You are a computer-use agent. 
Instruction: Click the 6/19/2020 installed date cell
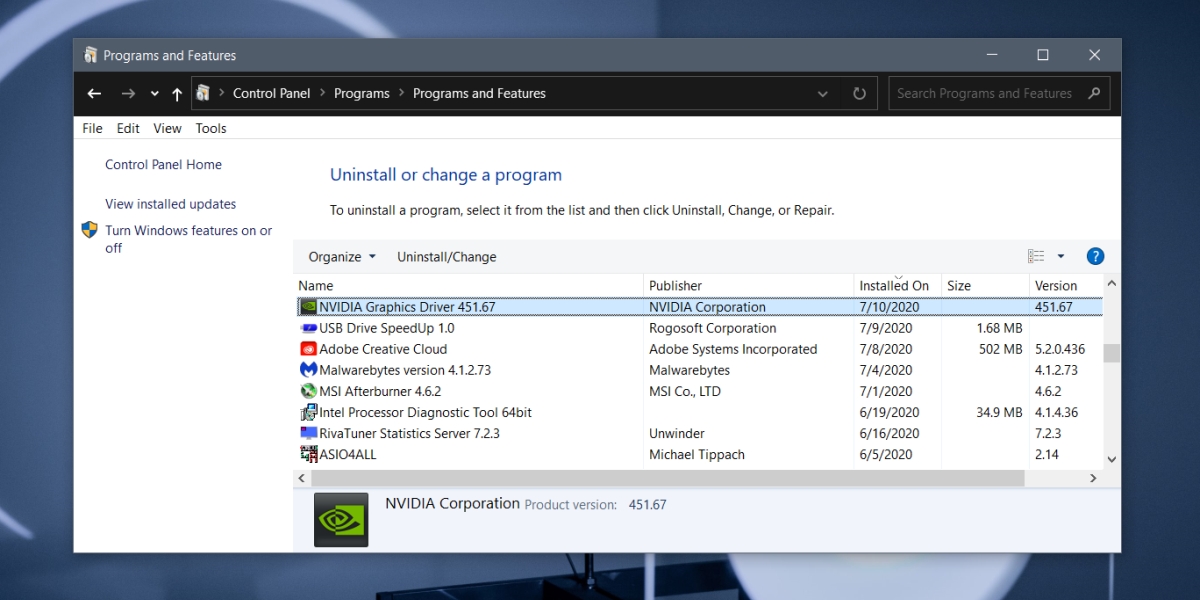pos(889,412)
